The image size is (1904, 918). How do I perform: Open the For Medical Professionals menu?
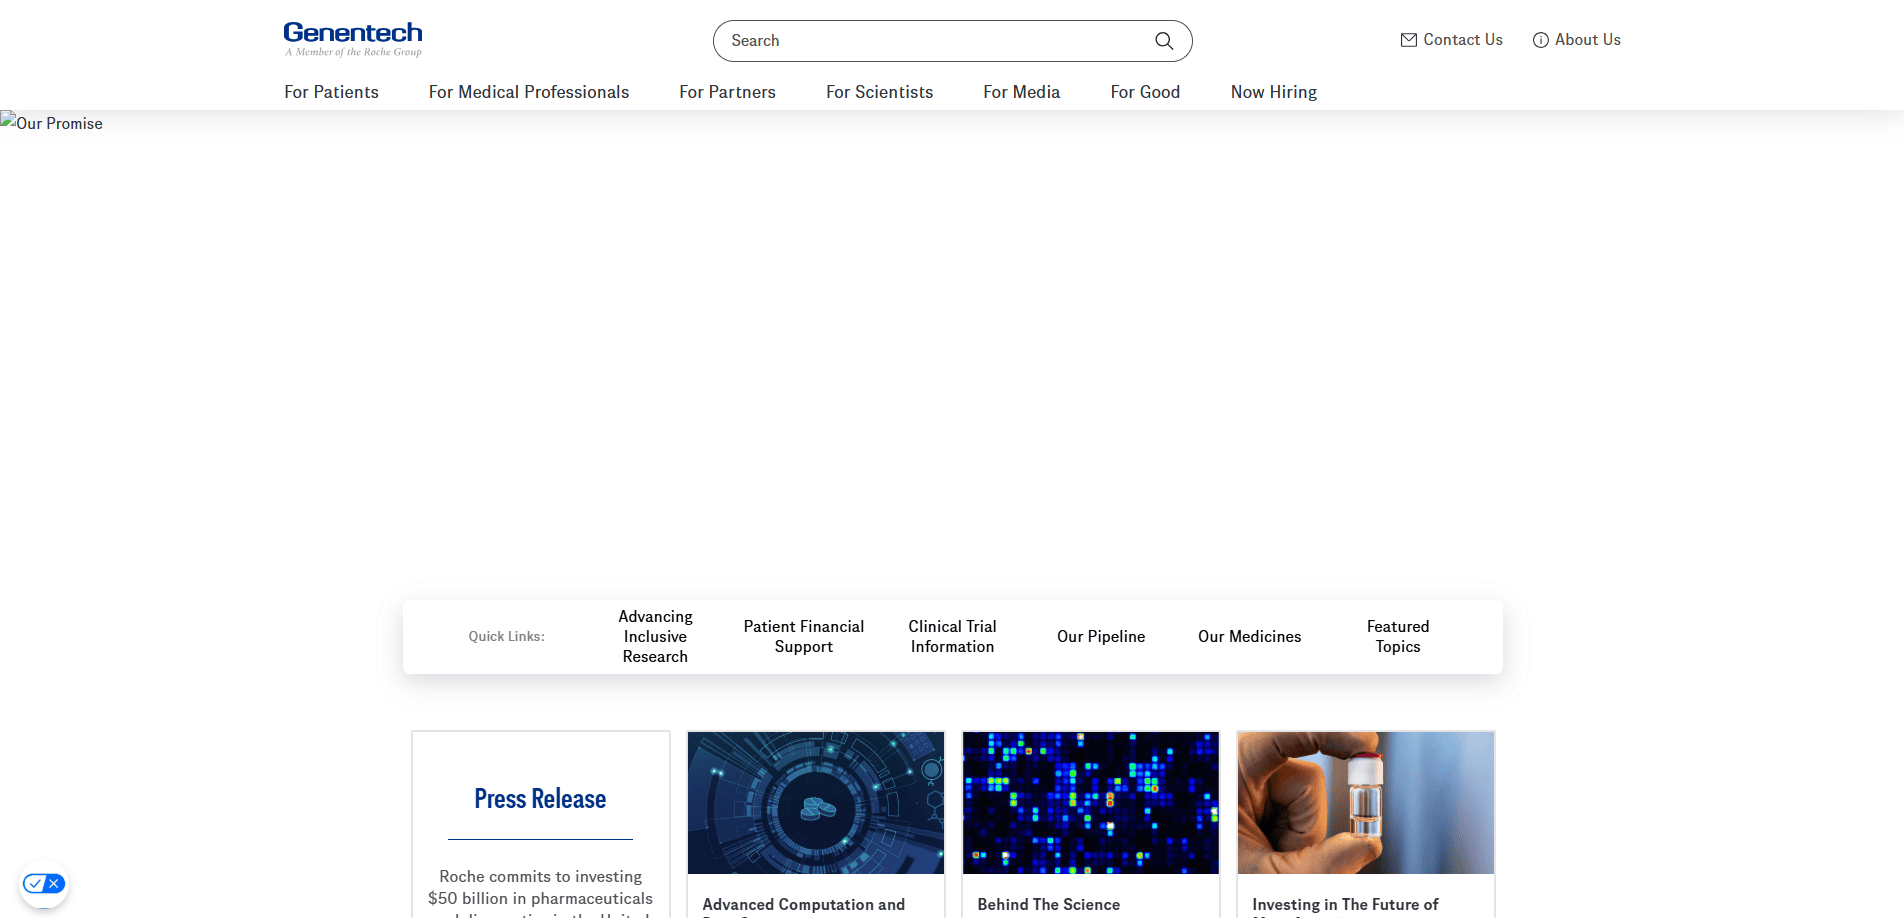[x=528, y=92]
